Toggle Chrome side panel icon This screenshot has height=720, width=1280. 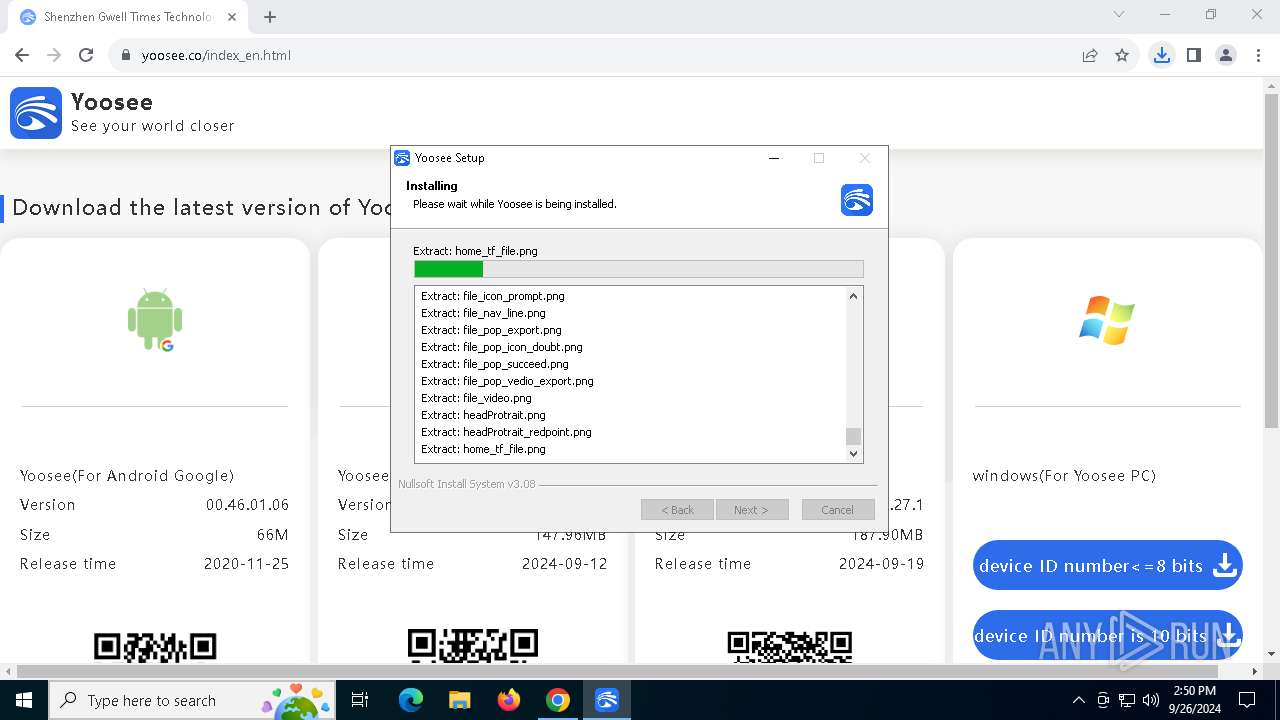1193,55
